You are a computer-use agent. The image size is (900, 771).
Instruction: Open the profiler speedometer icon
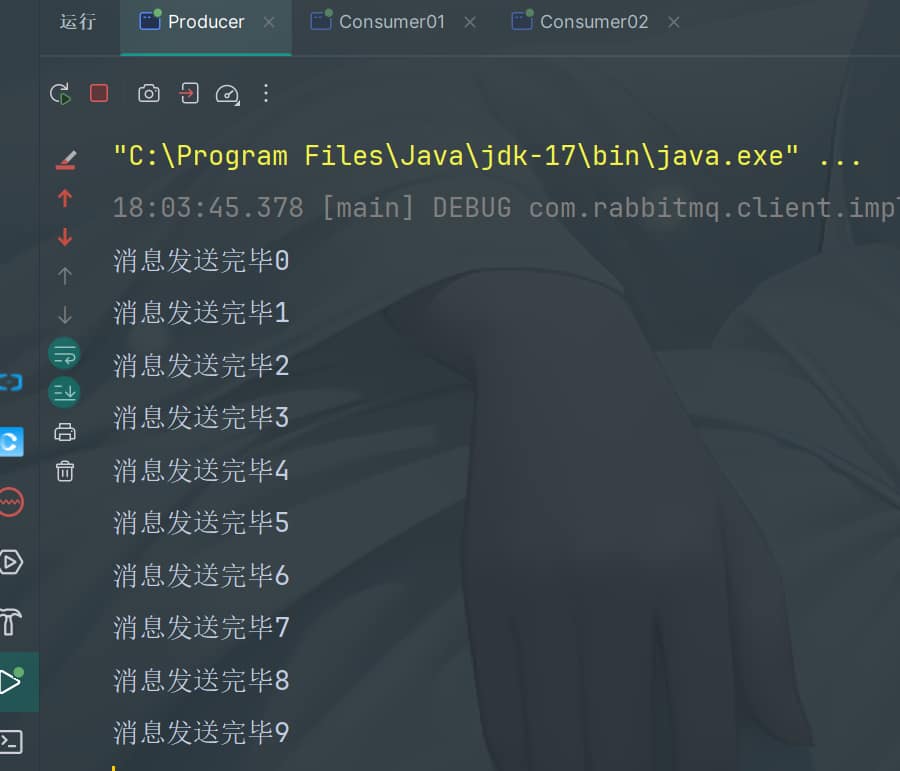[x=227, y=94]
